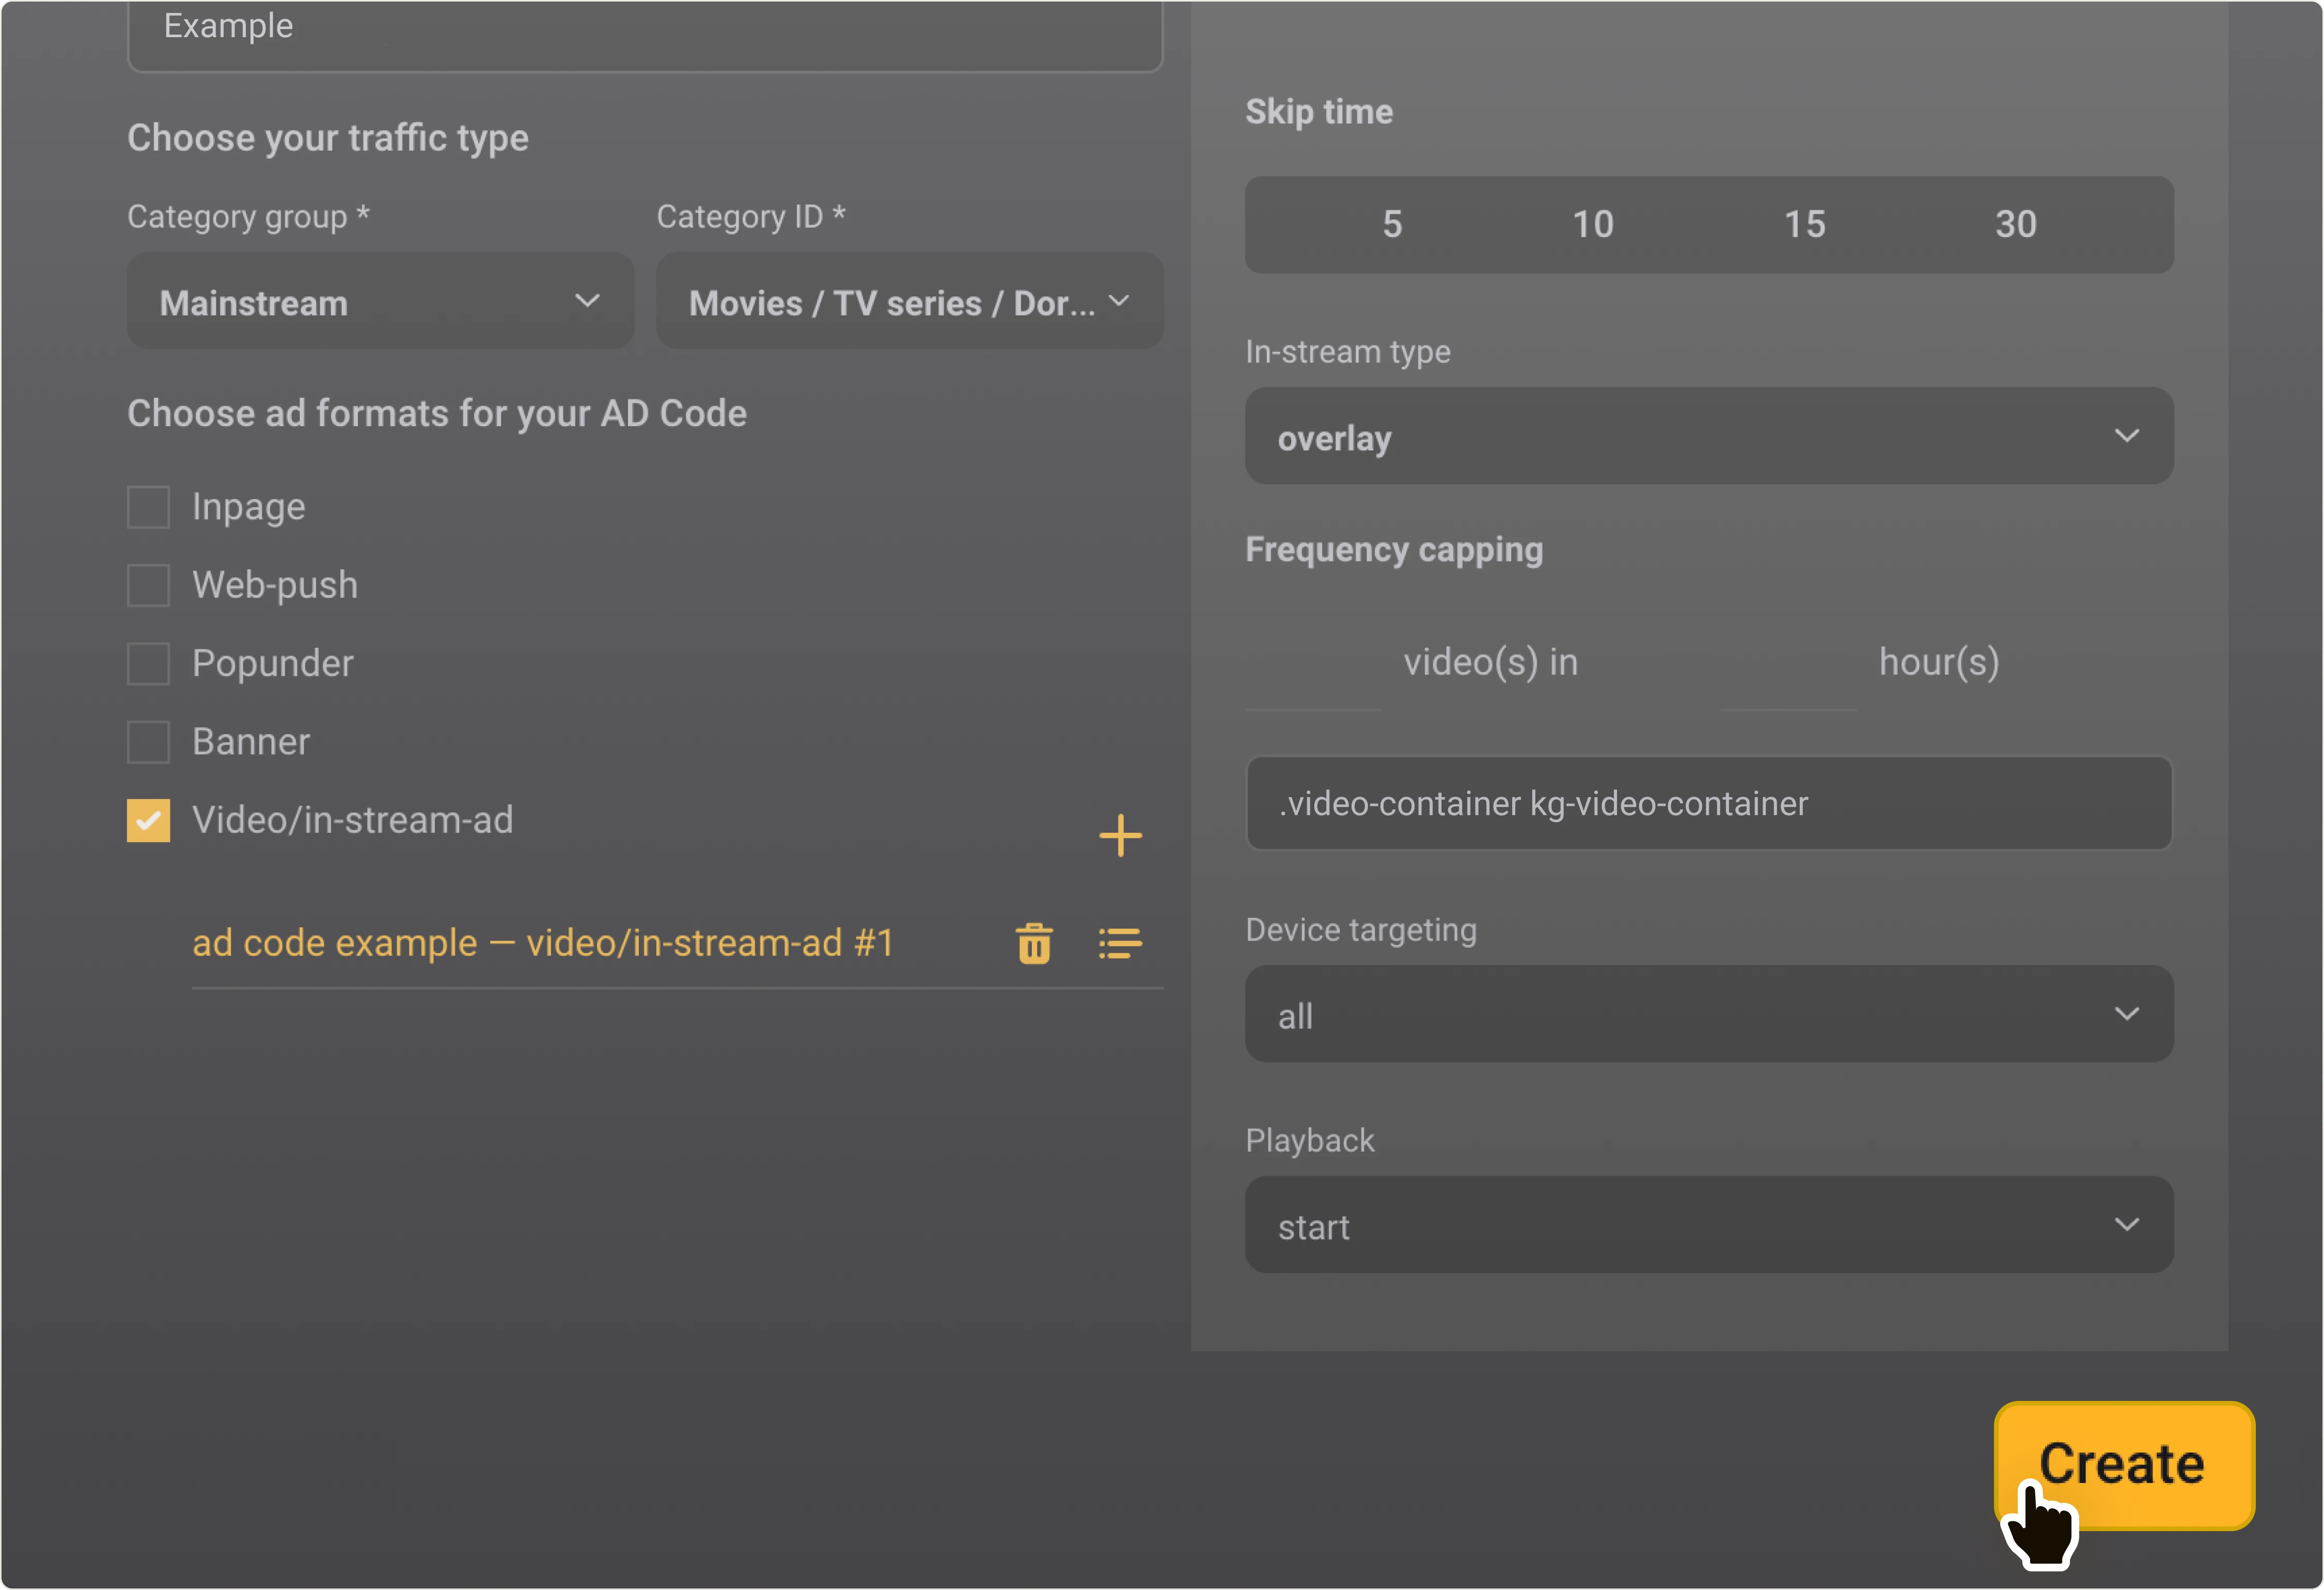This screenshot has height=1590, width=2324.
Task: Check the Inpage ad format checkbox
Action: (148, 507)
